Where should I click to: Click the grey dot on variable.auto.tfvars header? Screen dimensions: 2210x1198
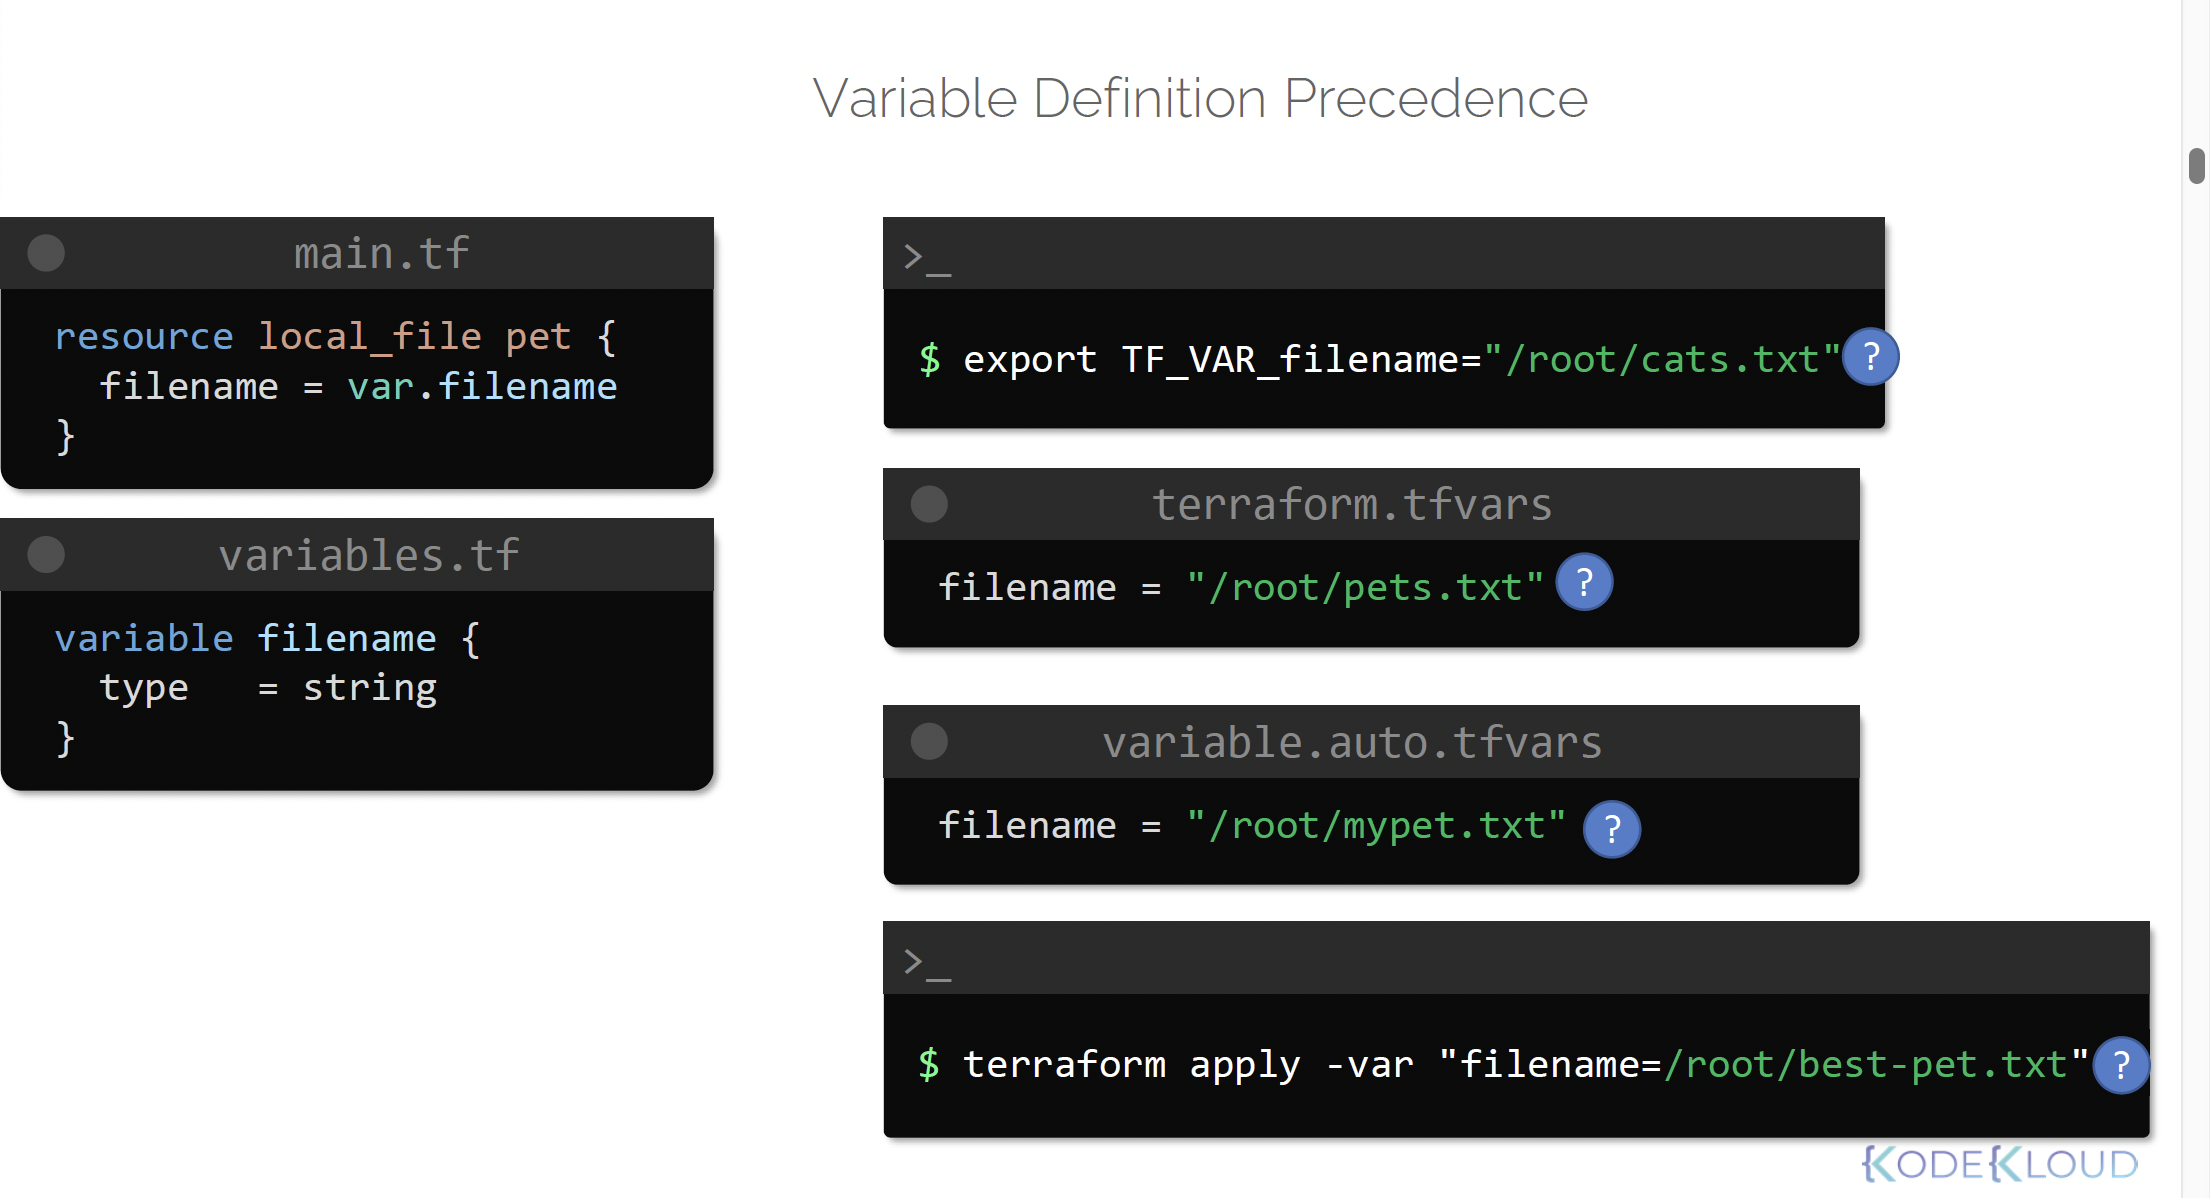pos(929,741)
